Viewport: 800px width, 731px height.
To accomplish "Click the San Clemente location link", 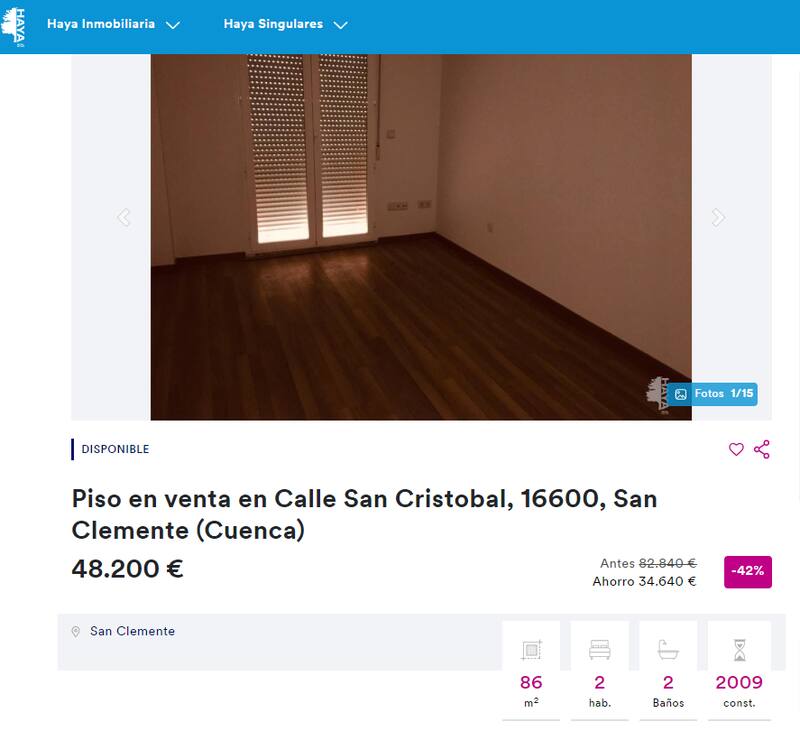I will click(x=133, y=631).
